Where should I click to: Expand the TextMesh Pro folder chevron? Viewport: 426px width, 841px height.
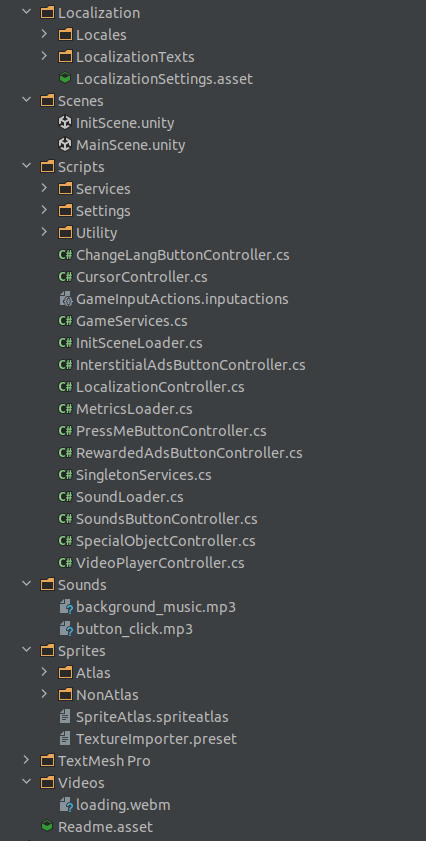pyautogui.click(x=27, y=760)
